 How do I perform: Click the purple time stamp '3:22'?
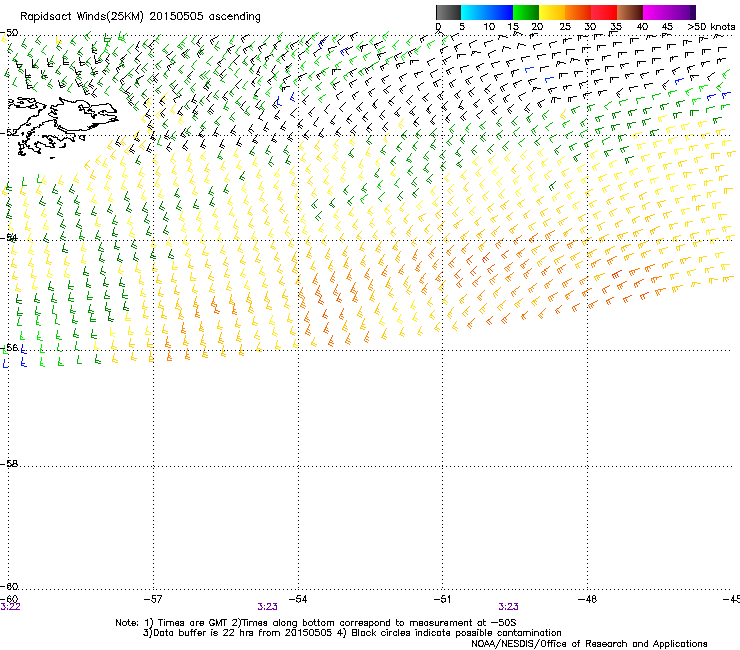[10, 607]
